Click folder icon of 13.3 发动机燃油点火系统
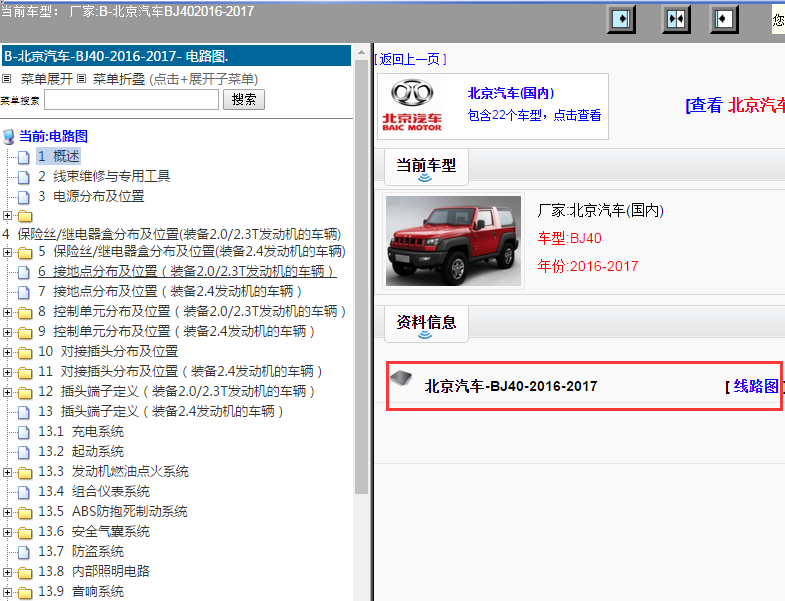 click(x=25, y=473)
